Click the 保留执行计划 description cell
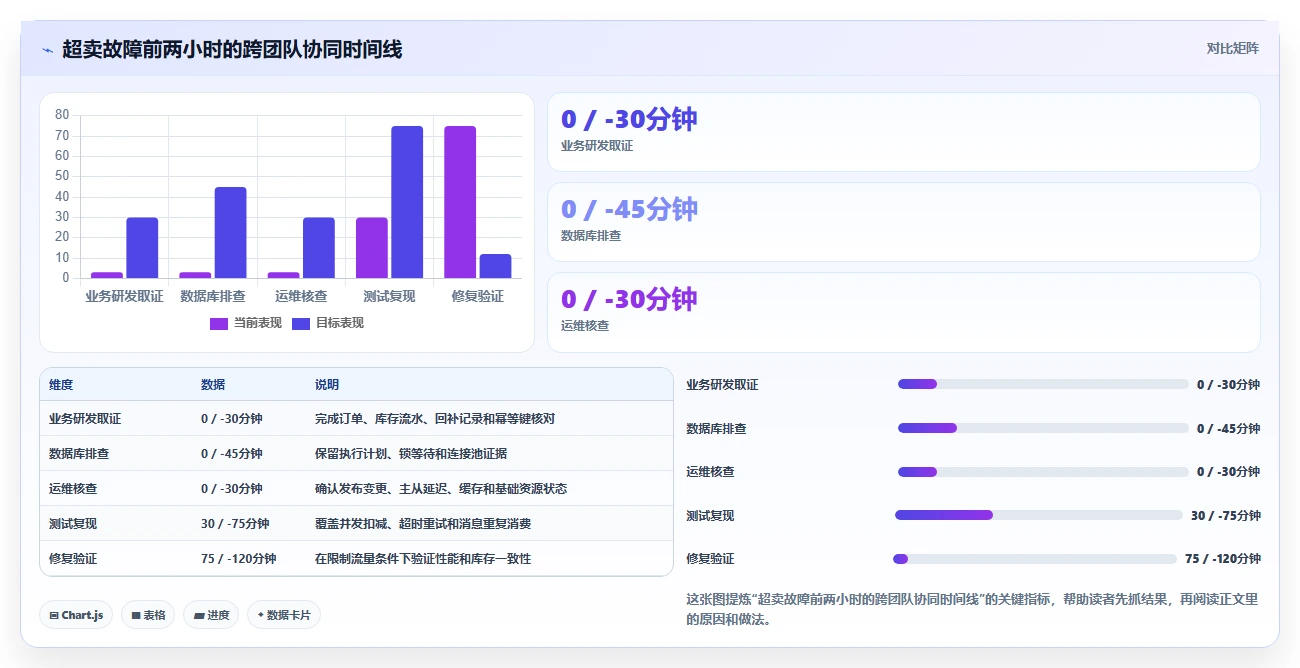1300x668 pixels. click(x=411, y=454)
